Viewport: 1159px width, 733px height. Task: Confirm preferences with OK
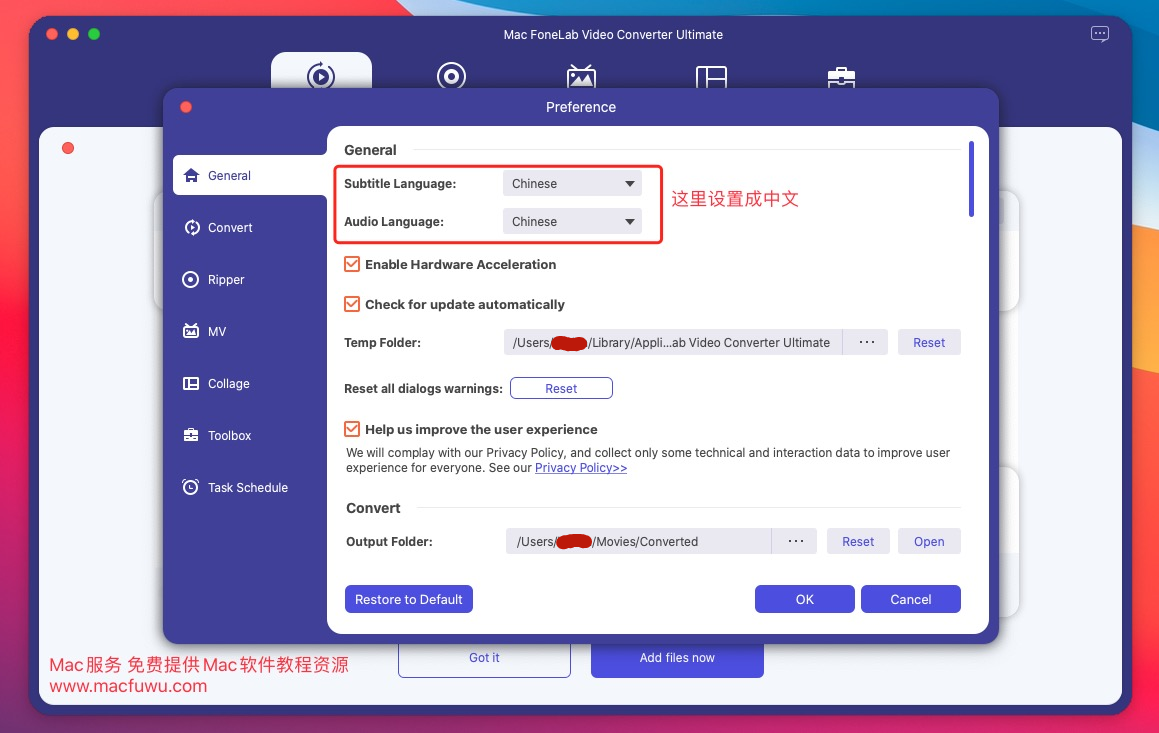[805, 599]
